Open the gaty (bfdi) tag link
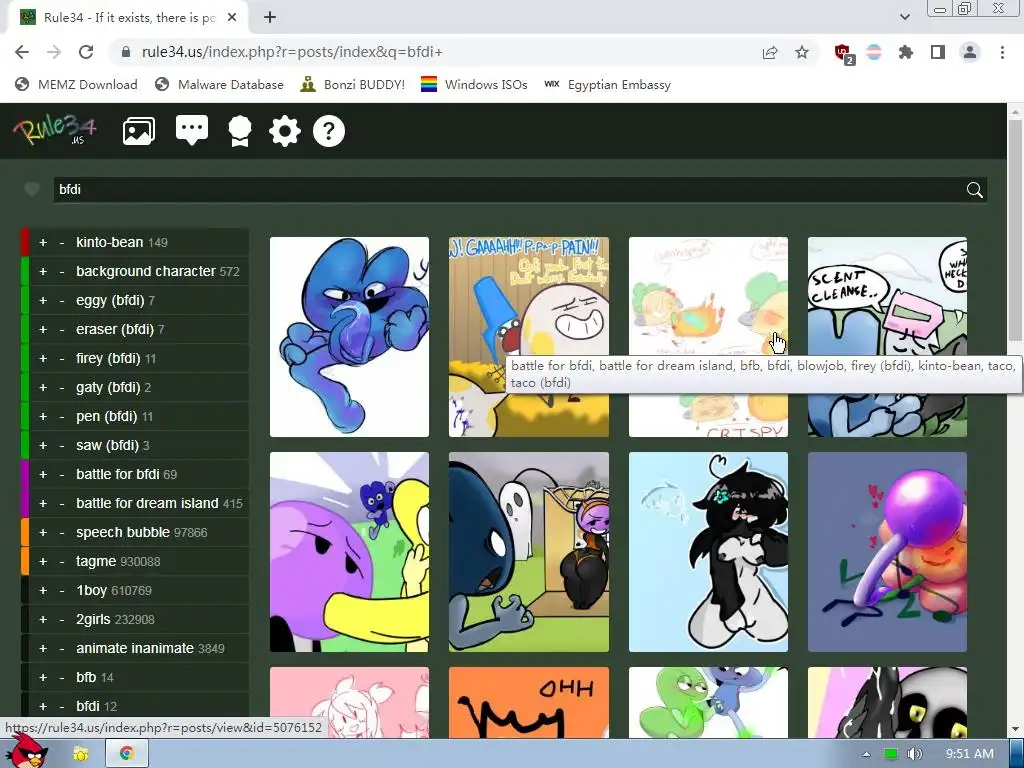This screenshot has height=768, width=1024. (x=108, y=387)
